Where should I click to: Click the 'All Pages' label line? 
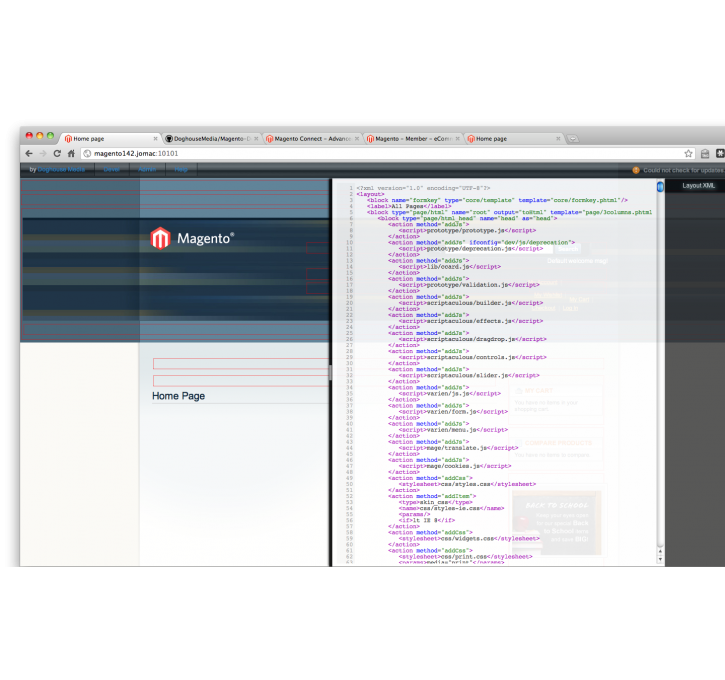tap(409, 206)
